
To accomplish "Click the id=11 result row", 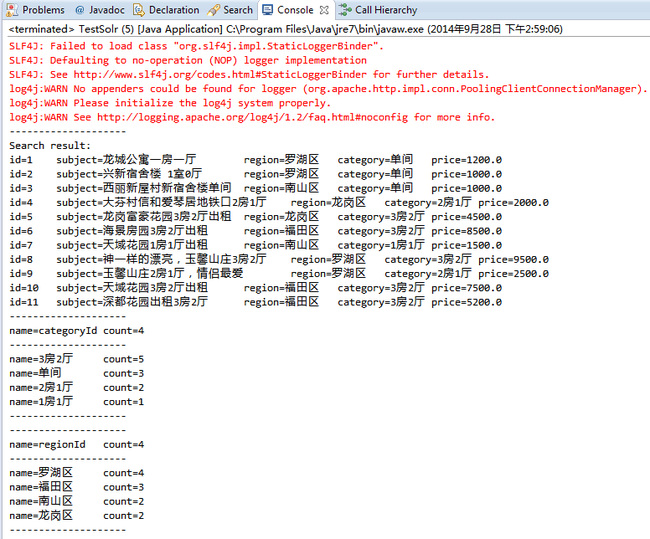I will click(x=255, y=302).
